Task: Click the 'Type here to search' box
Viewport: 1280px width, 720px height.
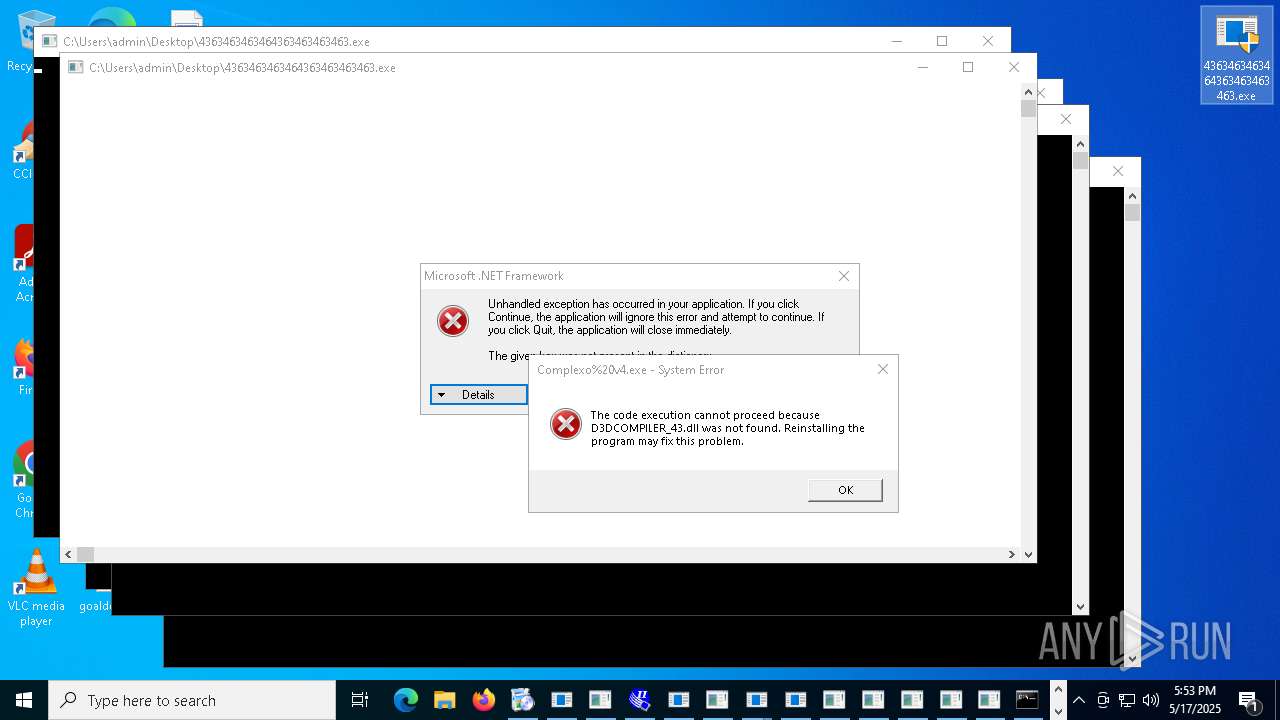Action: [x=192, y=700]
